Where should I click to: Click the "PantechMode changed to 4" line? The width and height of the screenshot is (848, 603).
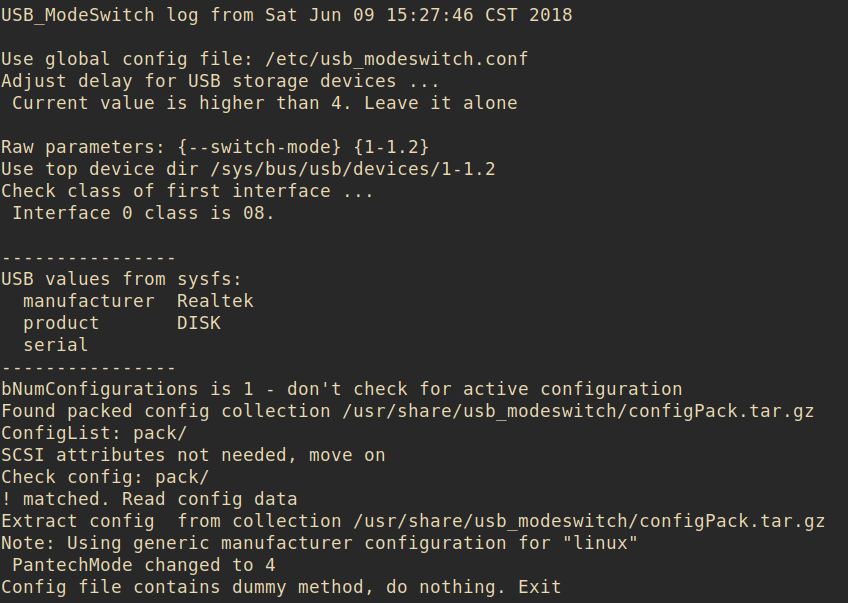click(x=143, y=565)
